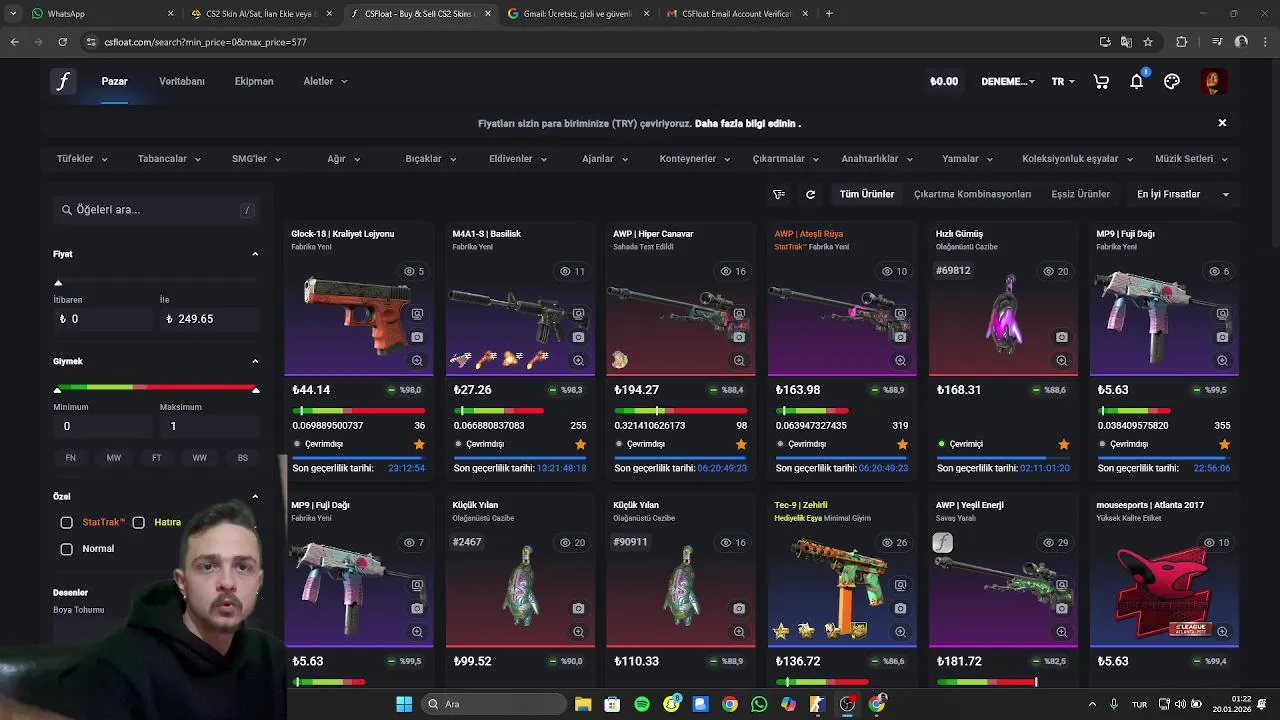Open the Müzik Setleri category
The width and height of the screenshot is (1280, 720).
1190,159
